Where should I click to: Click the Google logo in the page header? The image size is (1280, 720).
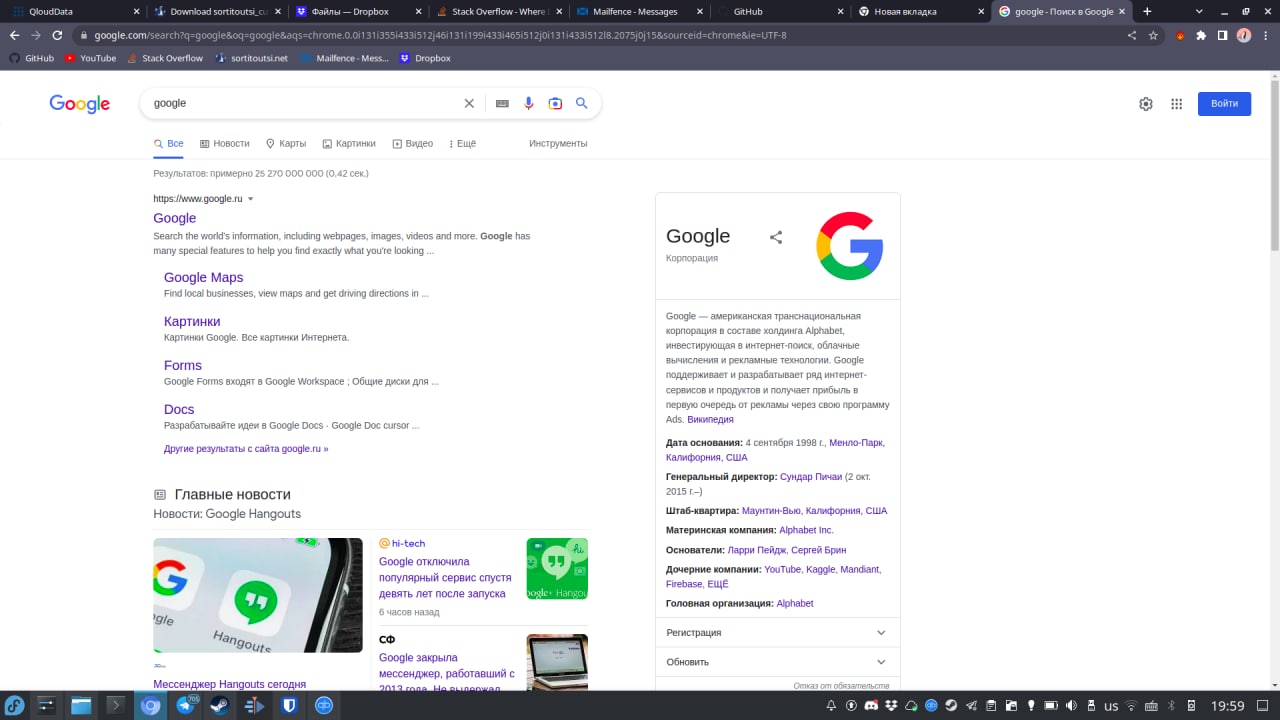coord(80,104)
